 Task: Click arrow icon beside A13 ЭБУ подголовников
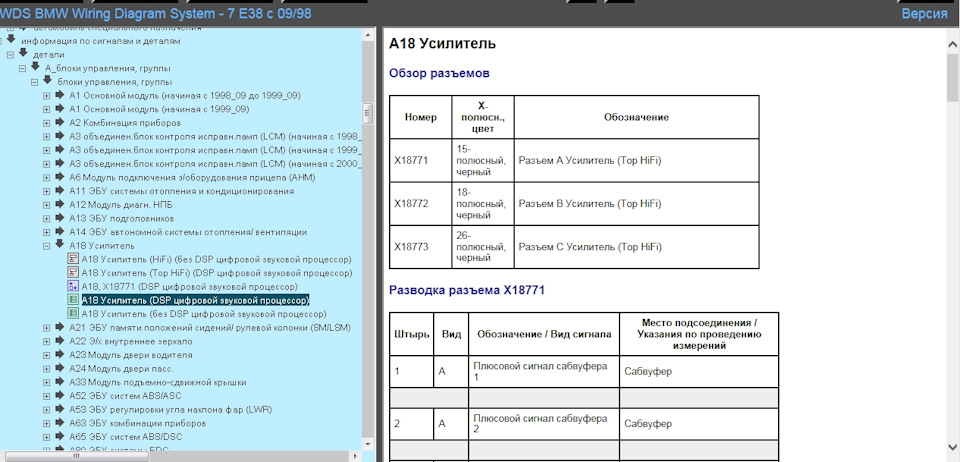tap(59, 218)
